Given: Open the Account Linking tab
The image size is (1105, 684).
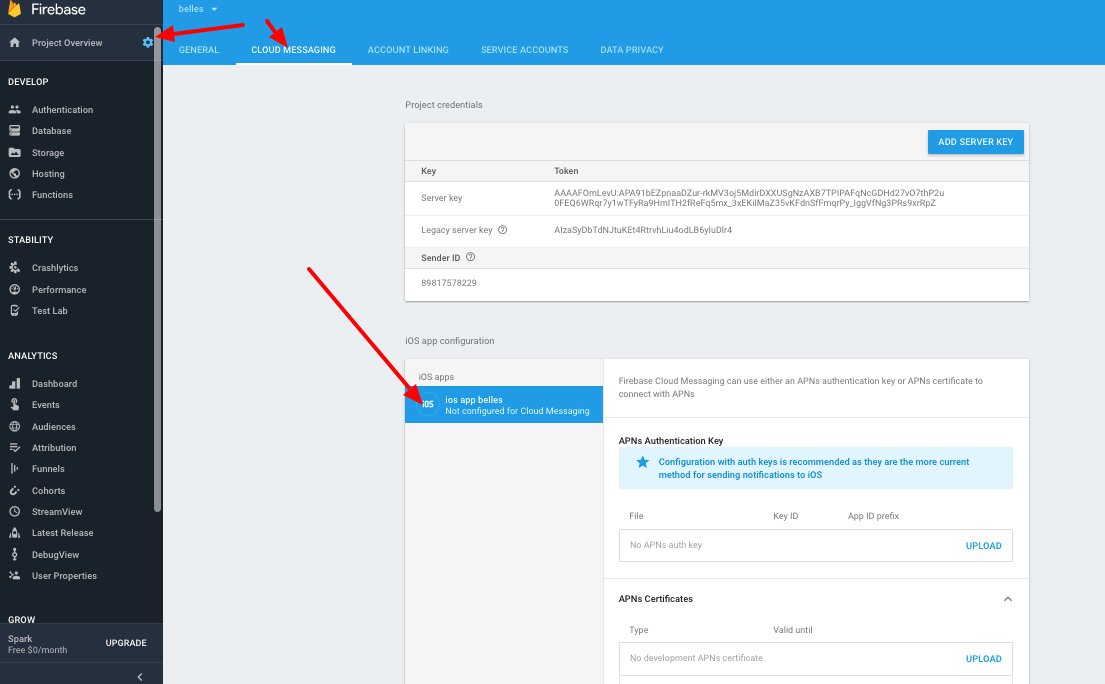Looking at the screenshot, I should (x=408, y=50).
